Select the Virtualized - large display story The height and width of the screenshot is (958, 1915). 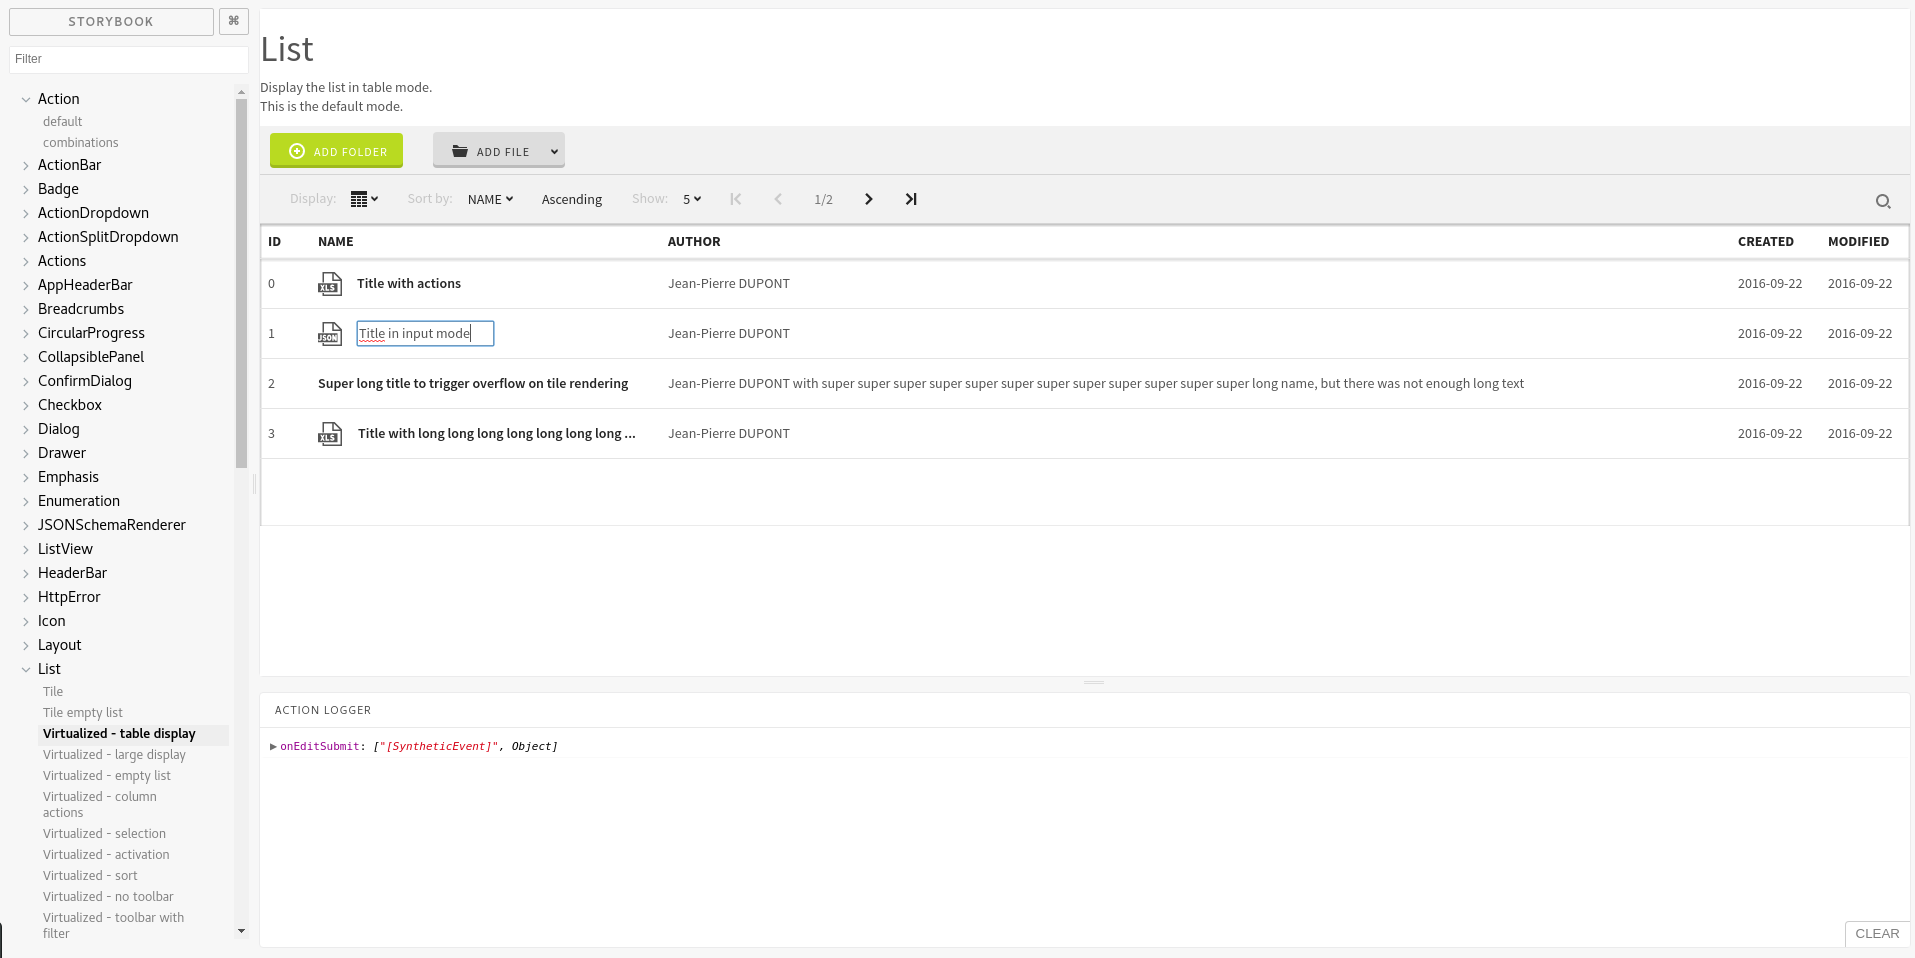(114, 755)
